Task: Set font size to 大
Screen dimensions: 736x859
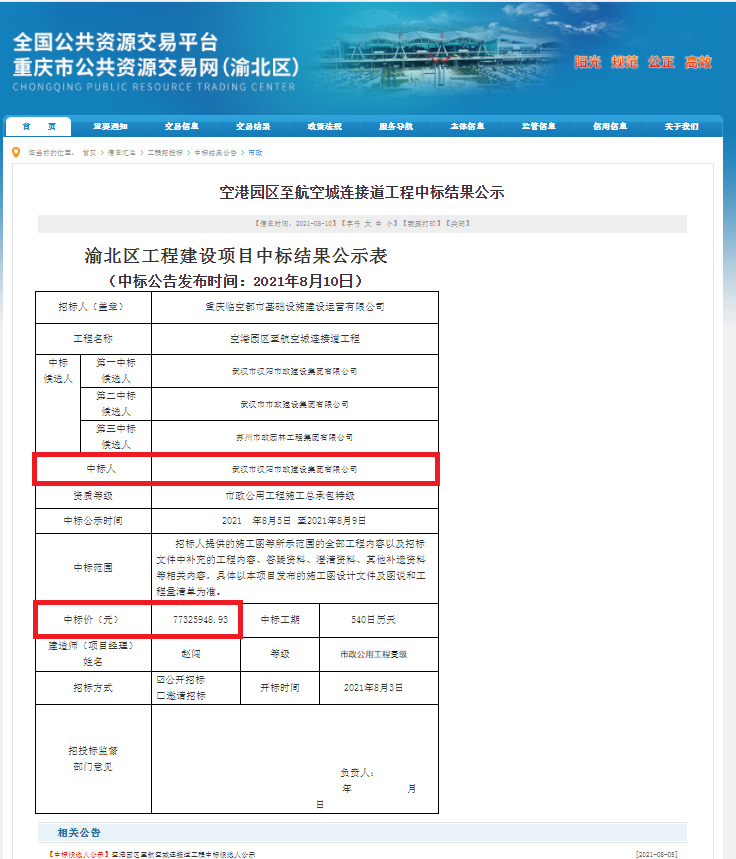Action: coord(367,222)
